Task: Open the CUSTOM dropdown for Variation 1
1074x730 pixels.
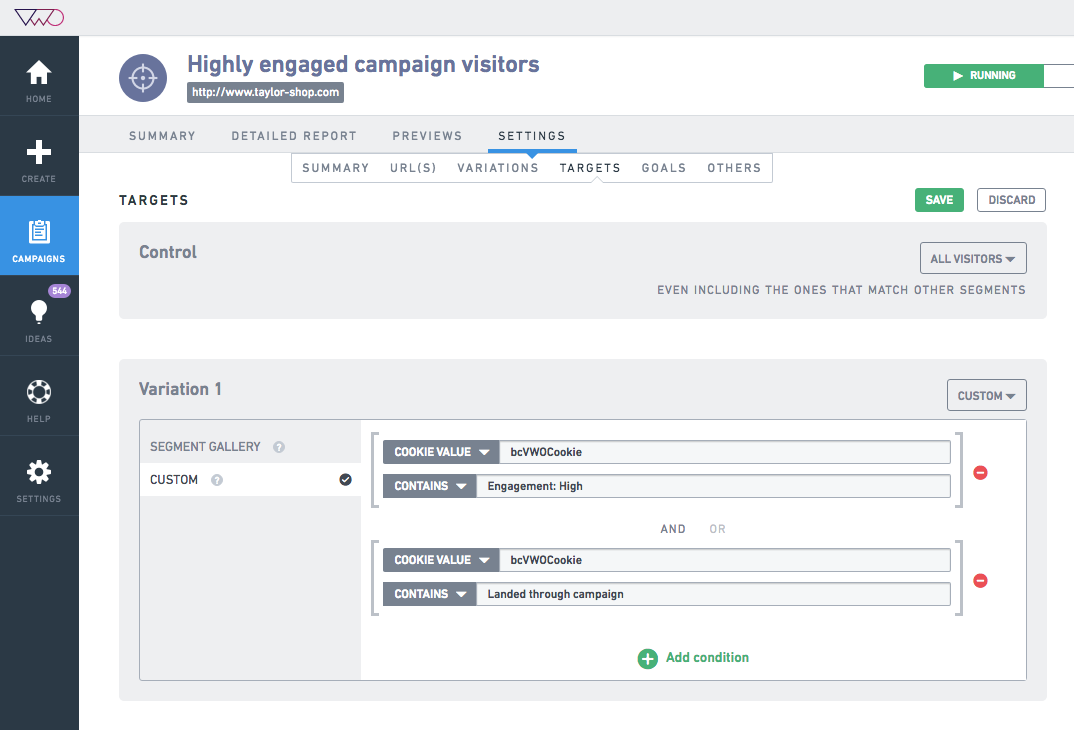Action: coord(986,395)
